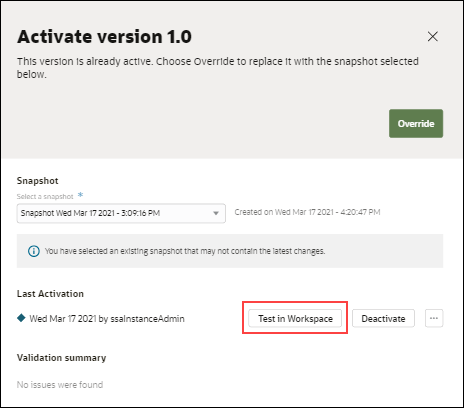
Task: Select the Snapshot Wed Mar 17 combo box
Action: pyautogui.click(x=121, y=213)
